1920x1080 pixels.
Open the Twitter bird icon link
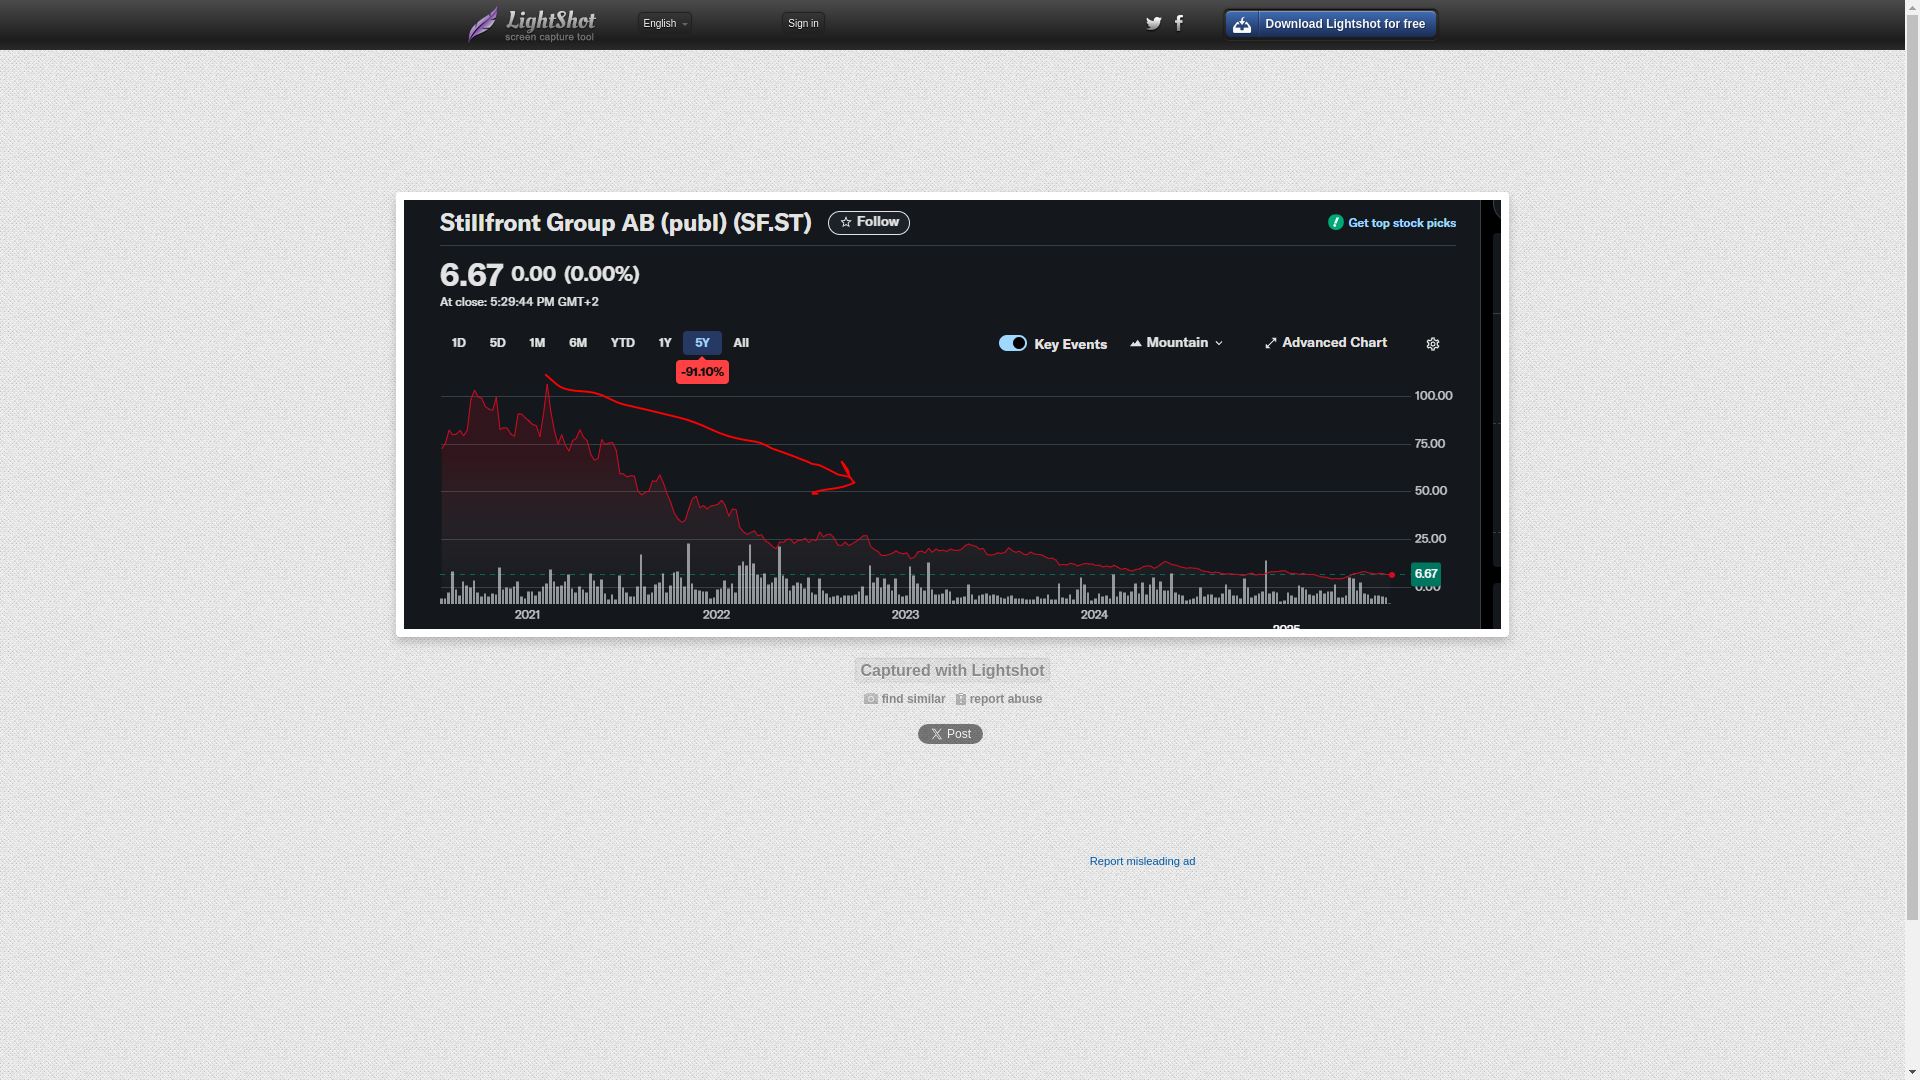pyautogui.click(x=1153, y=23)
